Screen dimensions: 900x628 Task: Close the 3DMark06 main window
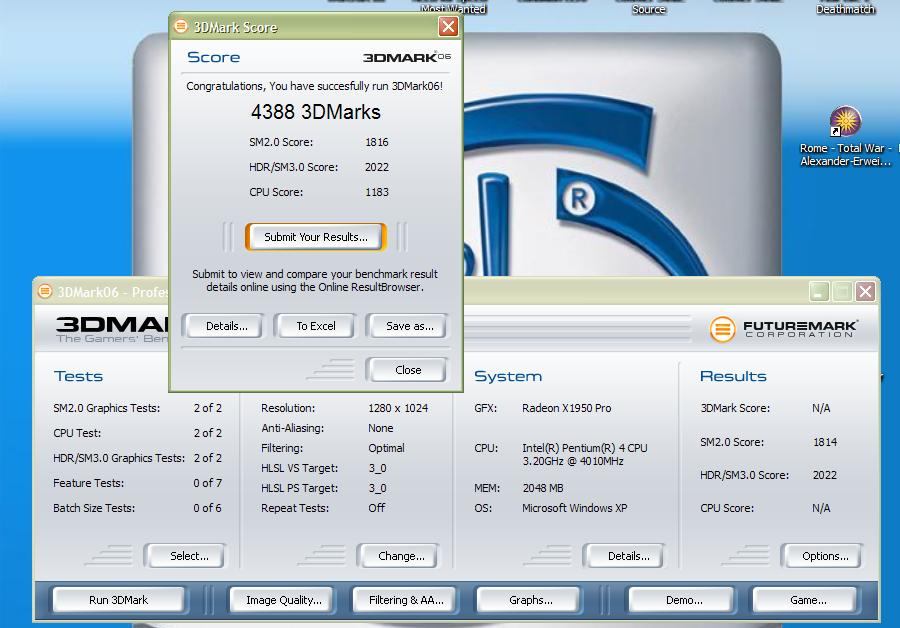tap(866, 292)
